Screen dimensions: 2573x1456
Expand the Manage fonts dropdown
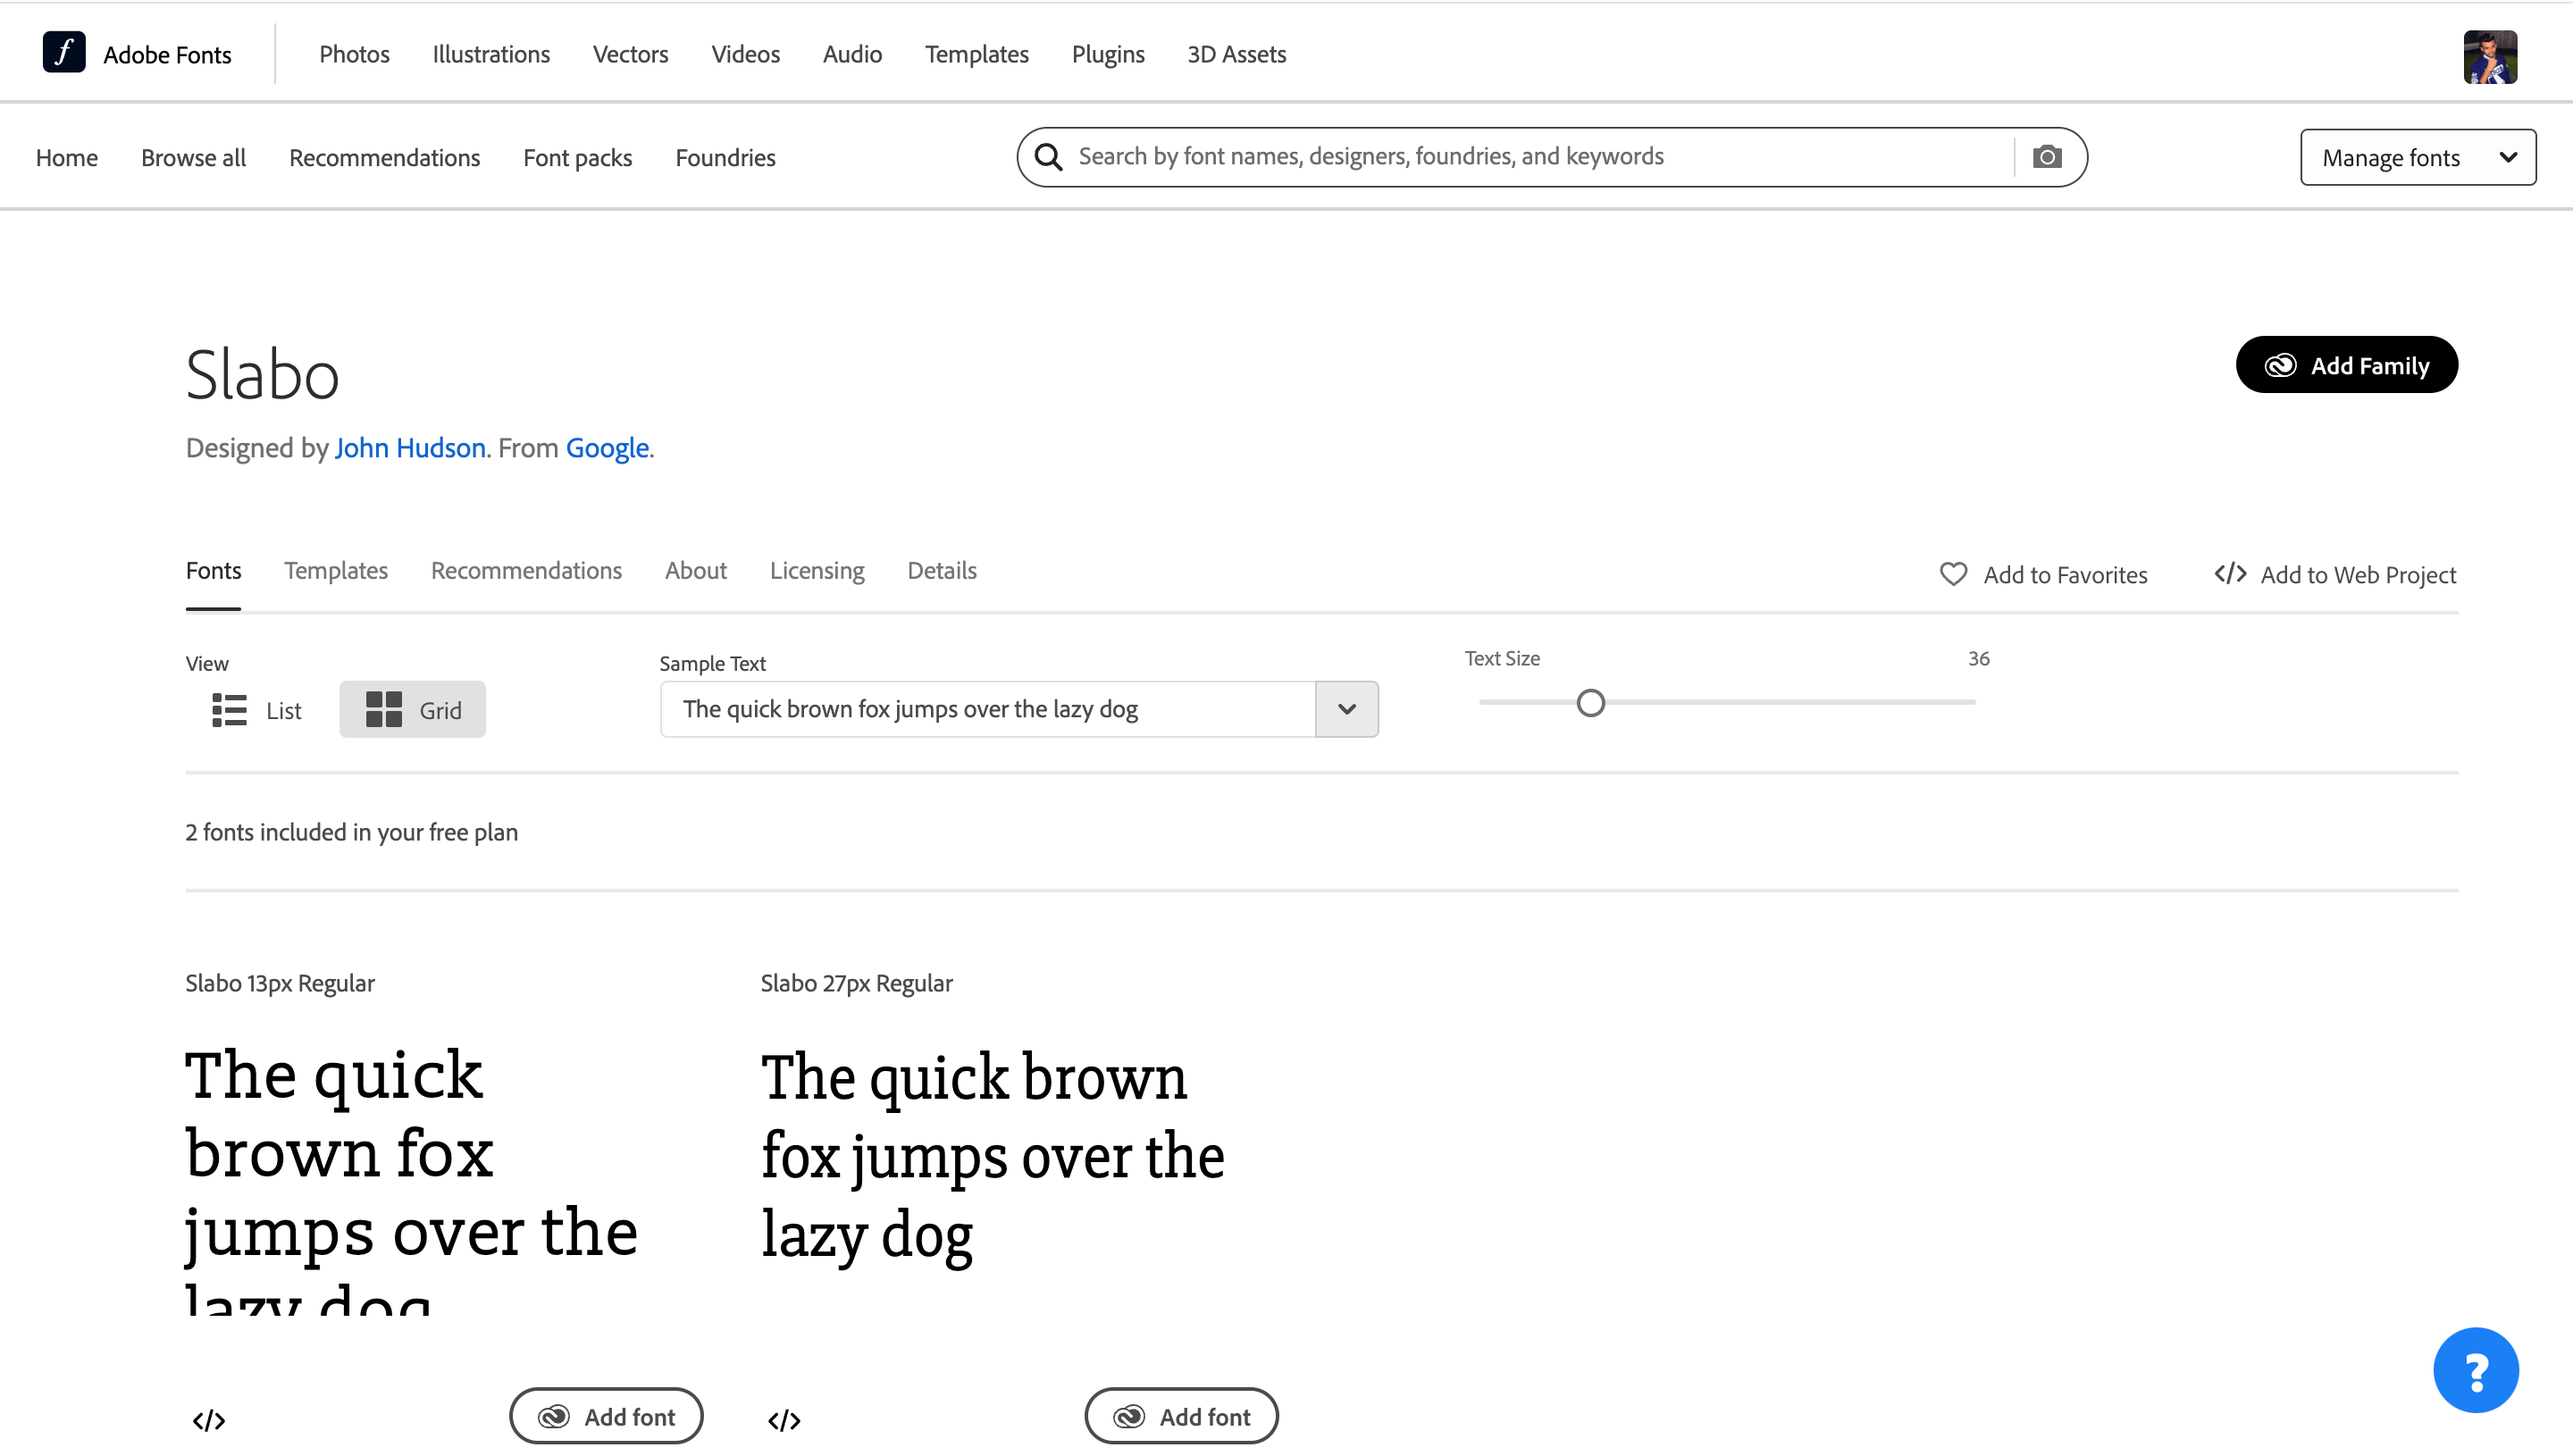pos(2417,157)
